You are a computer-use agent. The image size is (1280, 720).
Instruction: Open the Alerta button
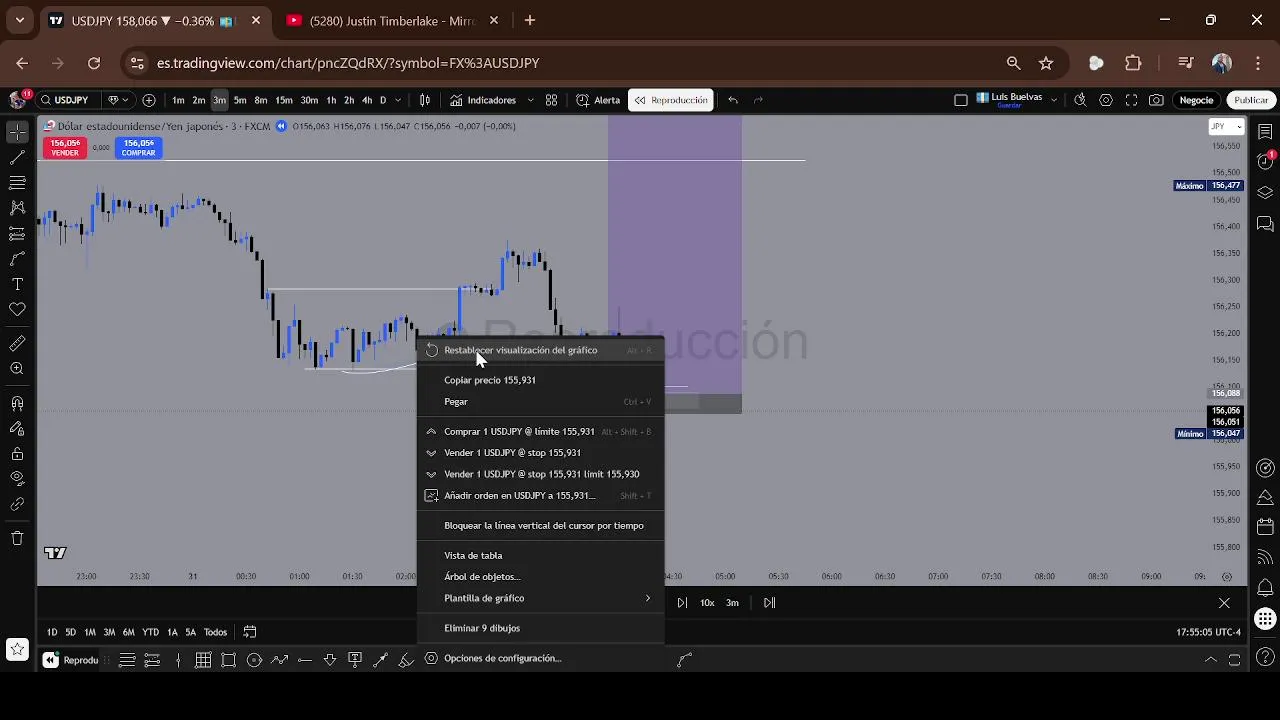(x=598, y=100)
